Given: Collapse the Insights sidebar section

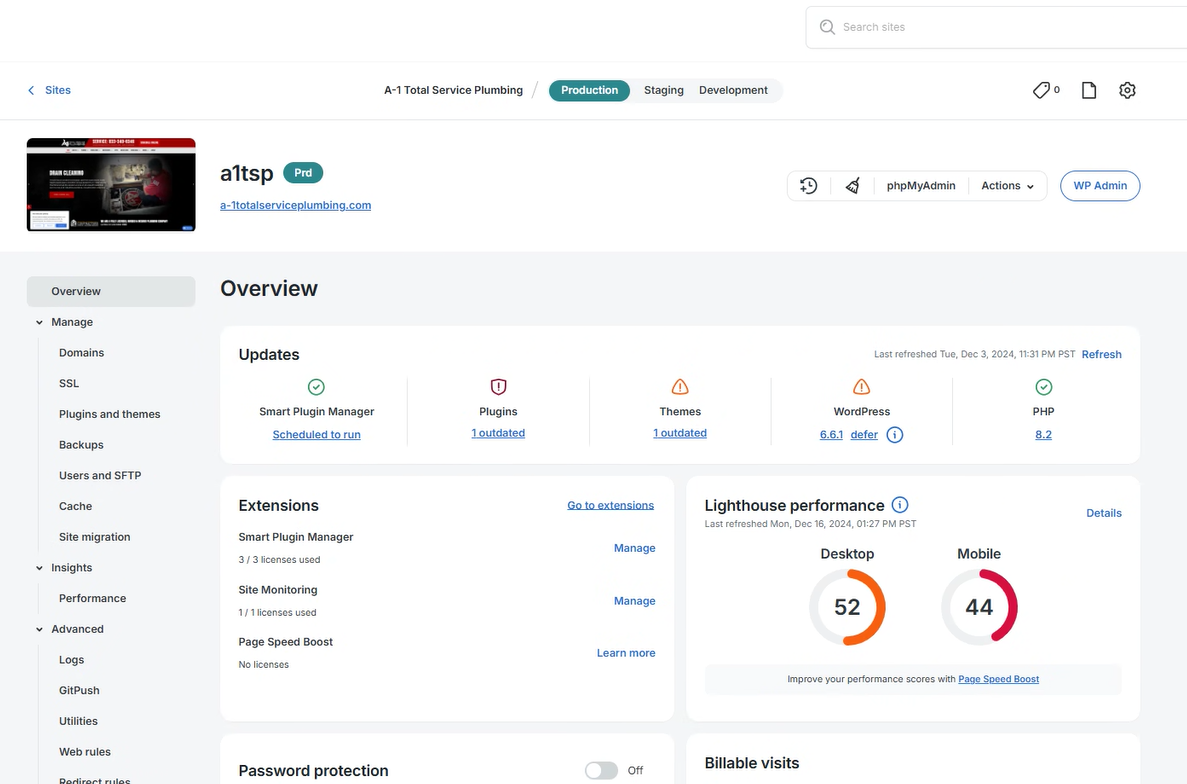Looking at the screenshot, I should 40,568.
